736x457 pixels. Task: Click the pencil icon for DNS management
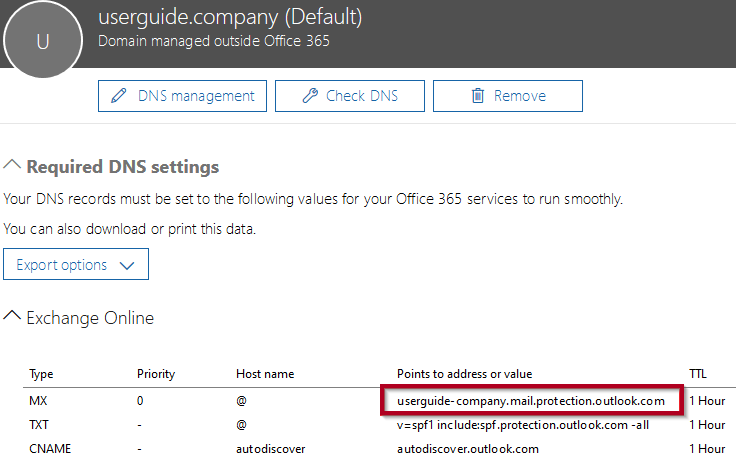119,96
